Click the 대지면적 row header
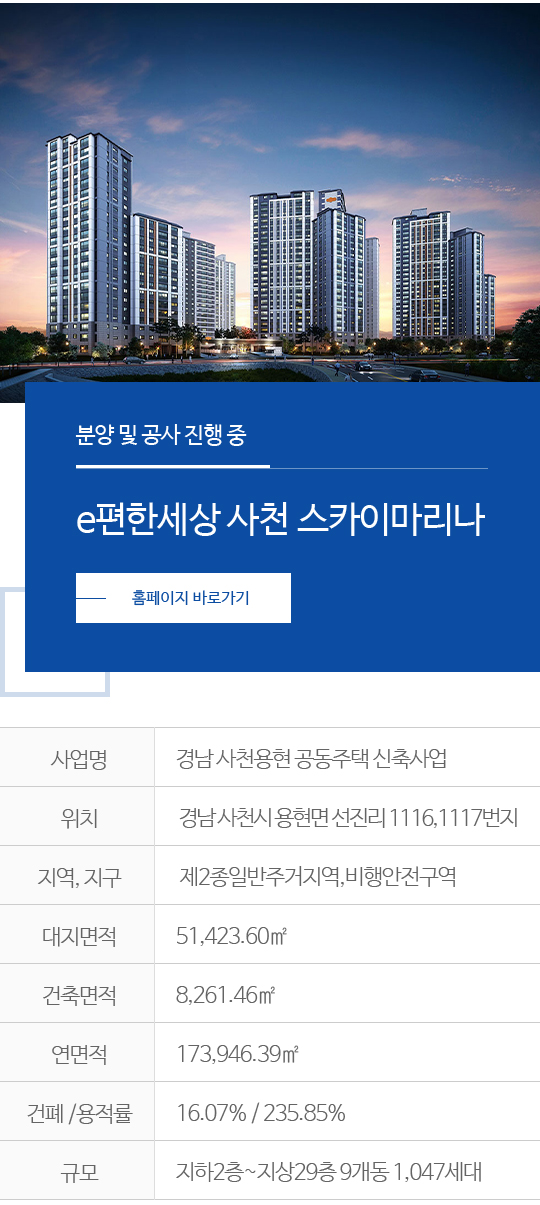 [x=78, y=935]
